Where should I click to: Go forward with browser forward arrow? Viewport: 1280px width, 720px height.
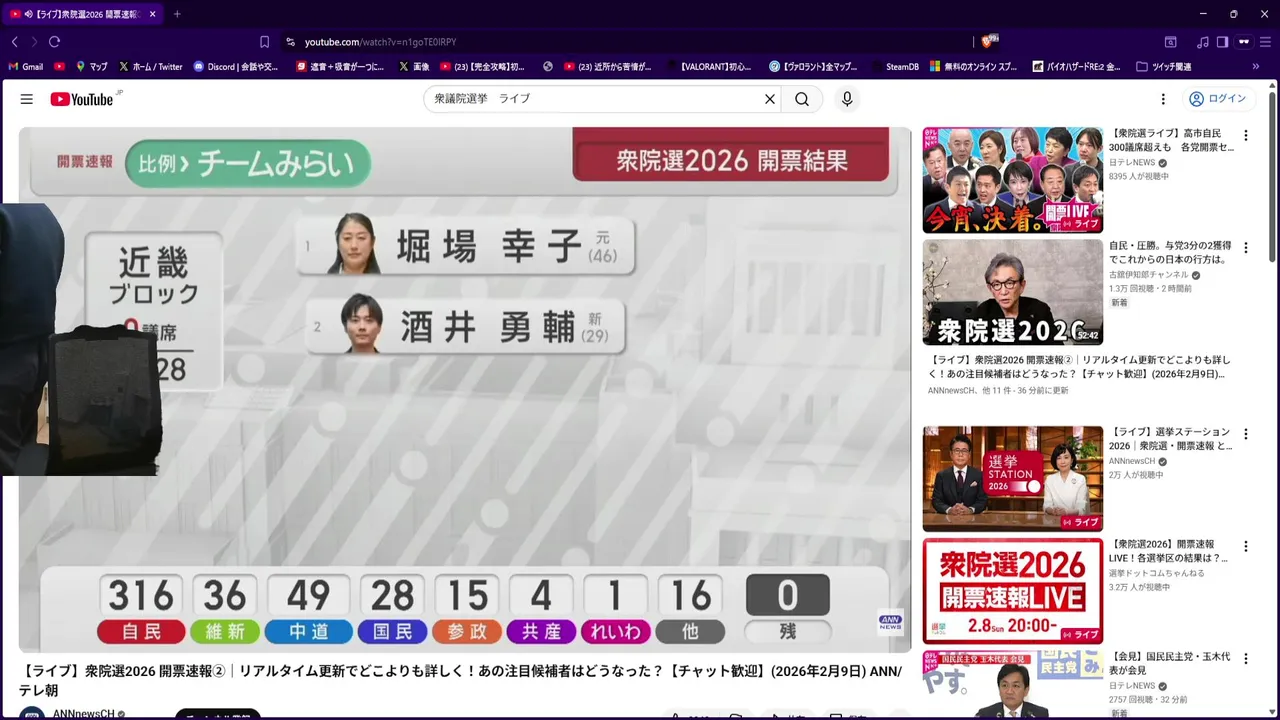34,42
